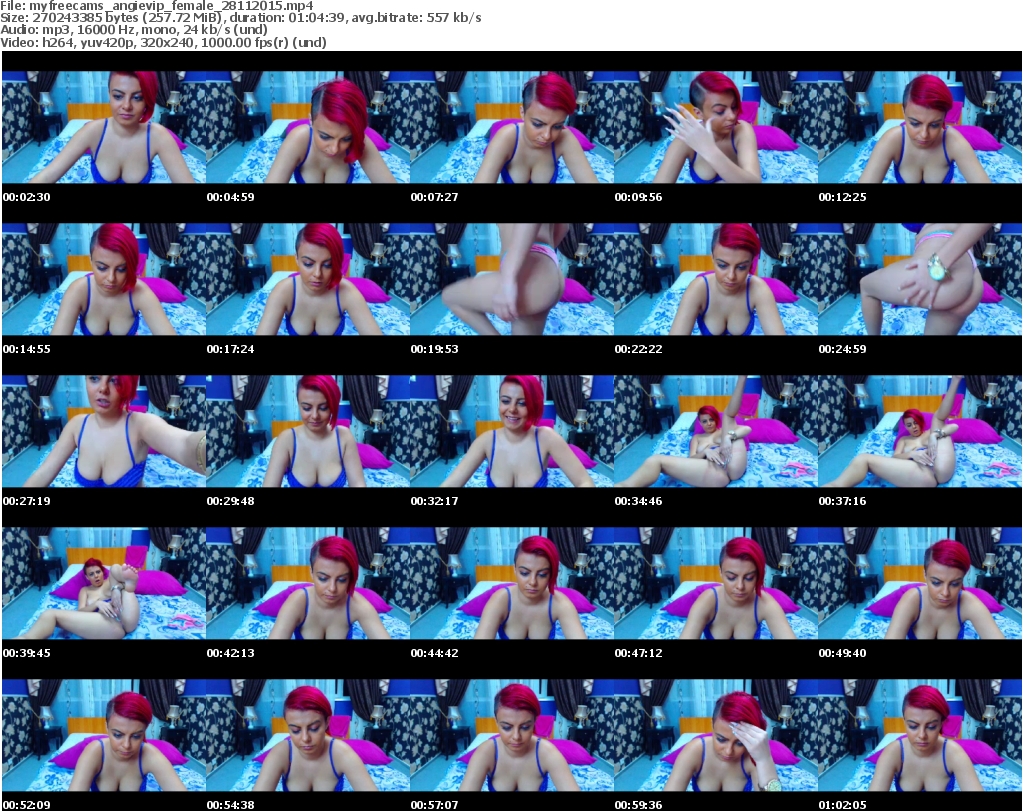Screen dimensions: 1024x811
Task: Click the 00:02:30 timestamp label
Action: pos(27,197)
